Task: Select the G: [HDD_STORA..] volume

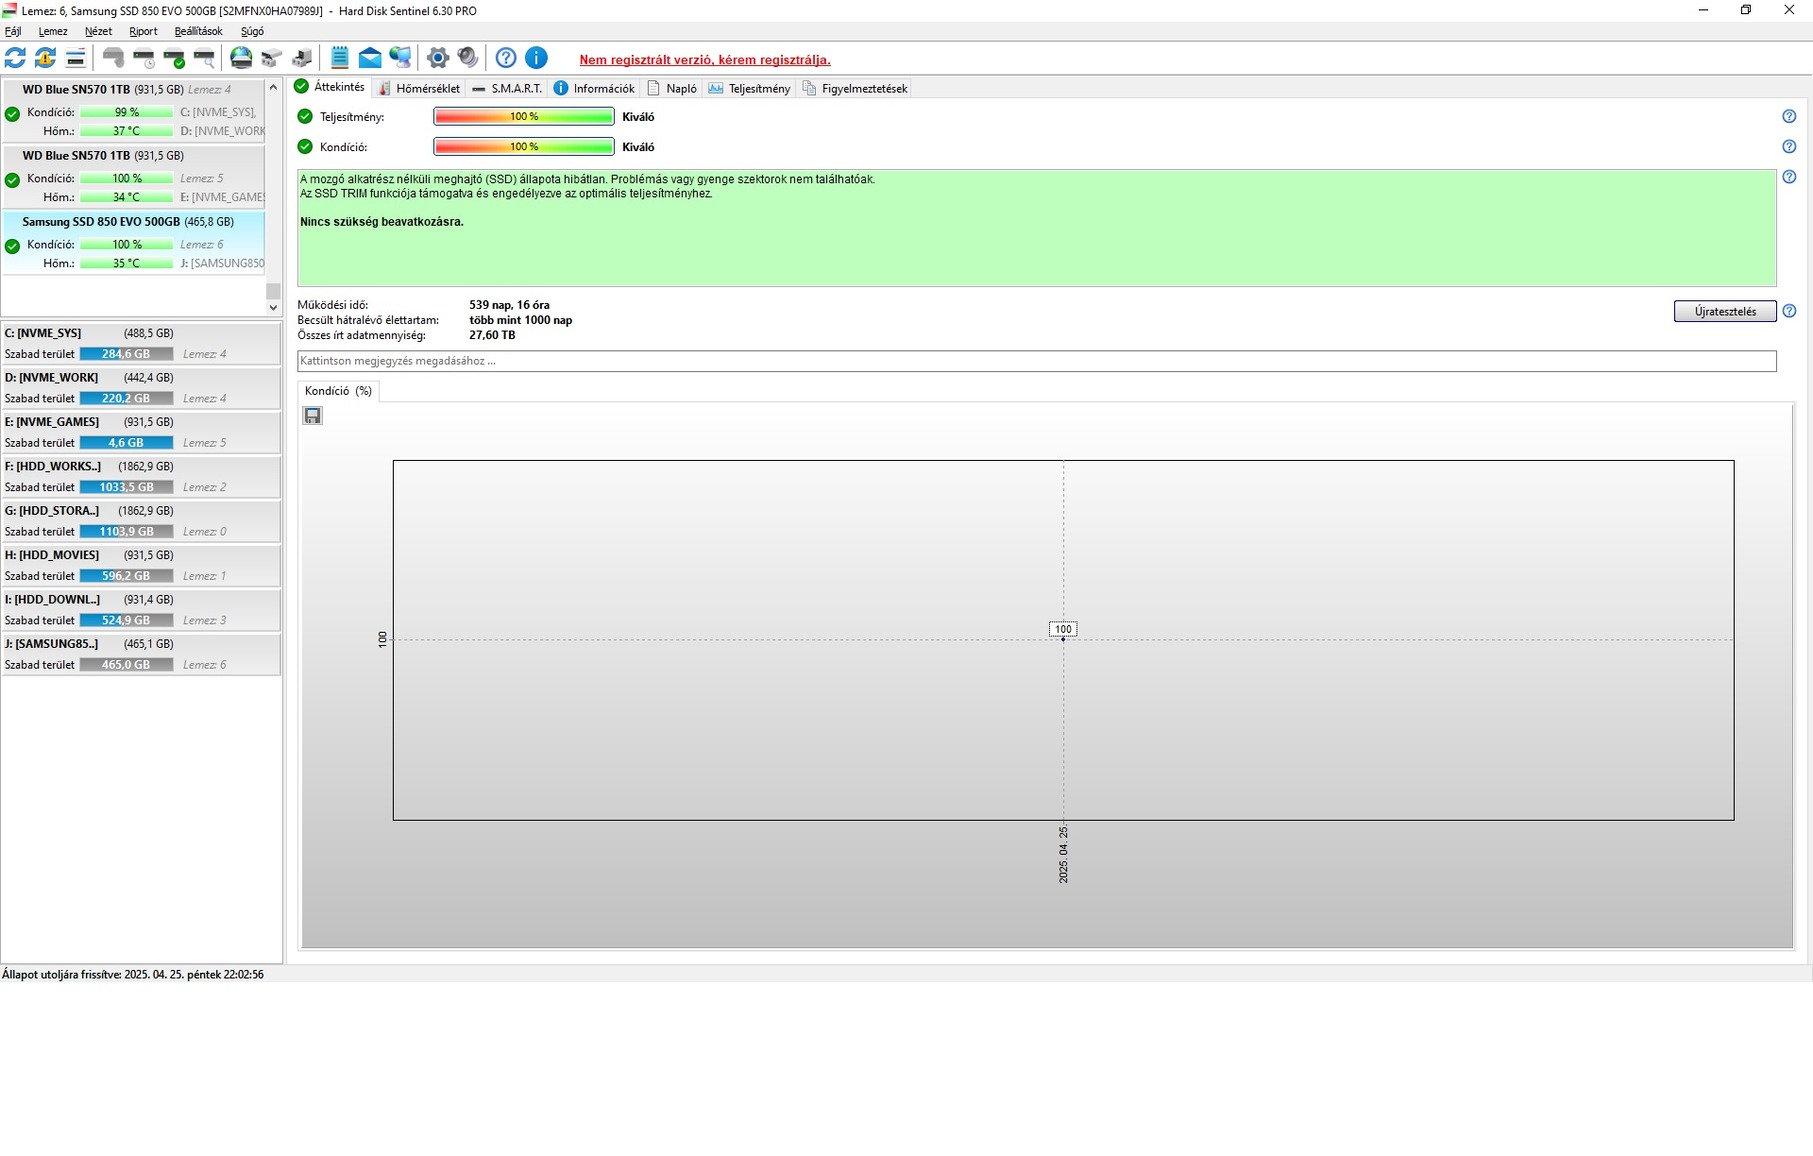Action: [141, 521]
